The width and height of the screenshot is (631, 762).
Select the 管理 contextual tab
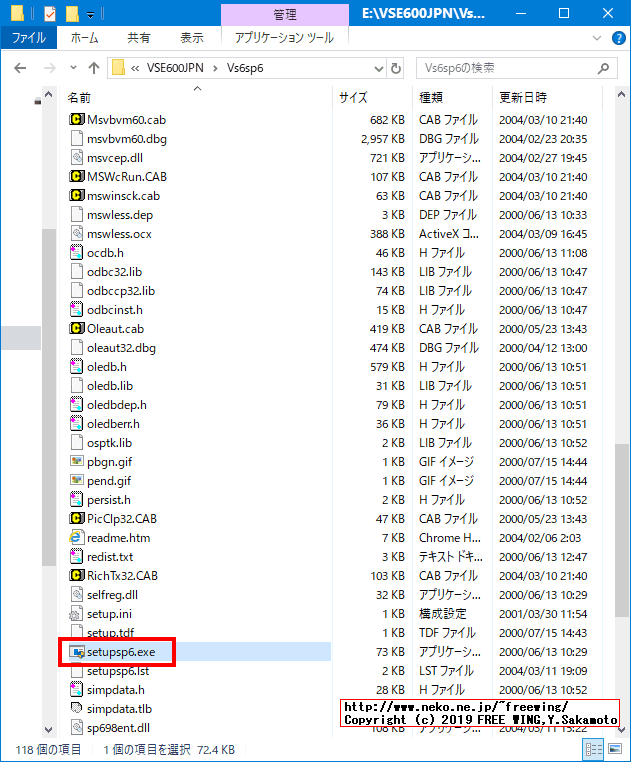(285, 15)
